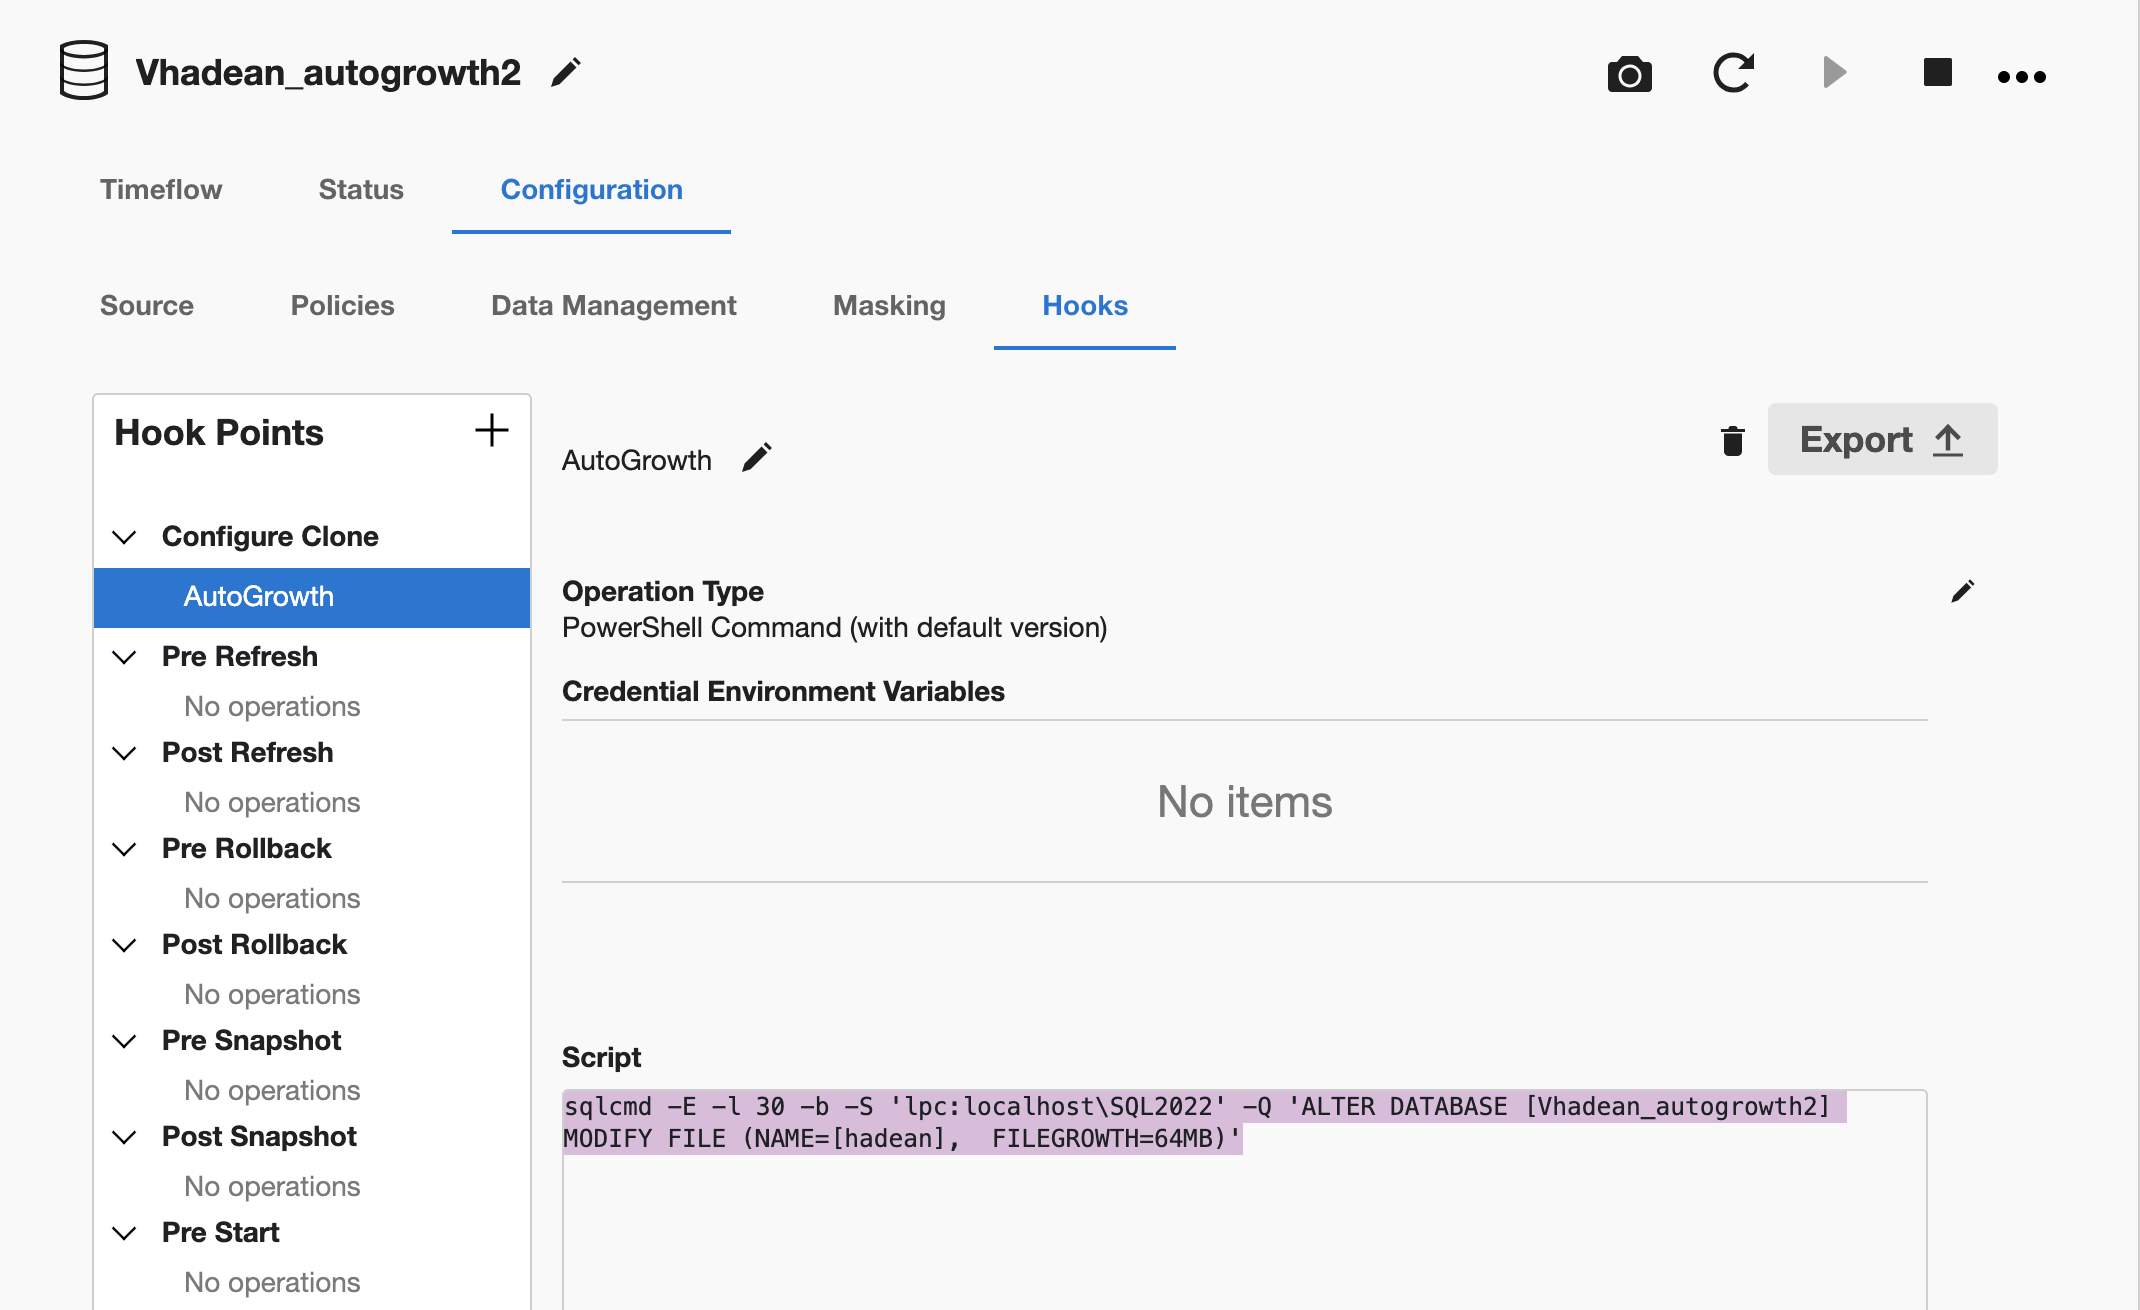Collapse the Post Rollback hook point
2140x1310 pixels.
tap(124, 945)
